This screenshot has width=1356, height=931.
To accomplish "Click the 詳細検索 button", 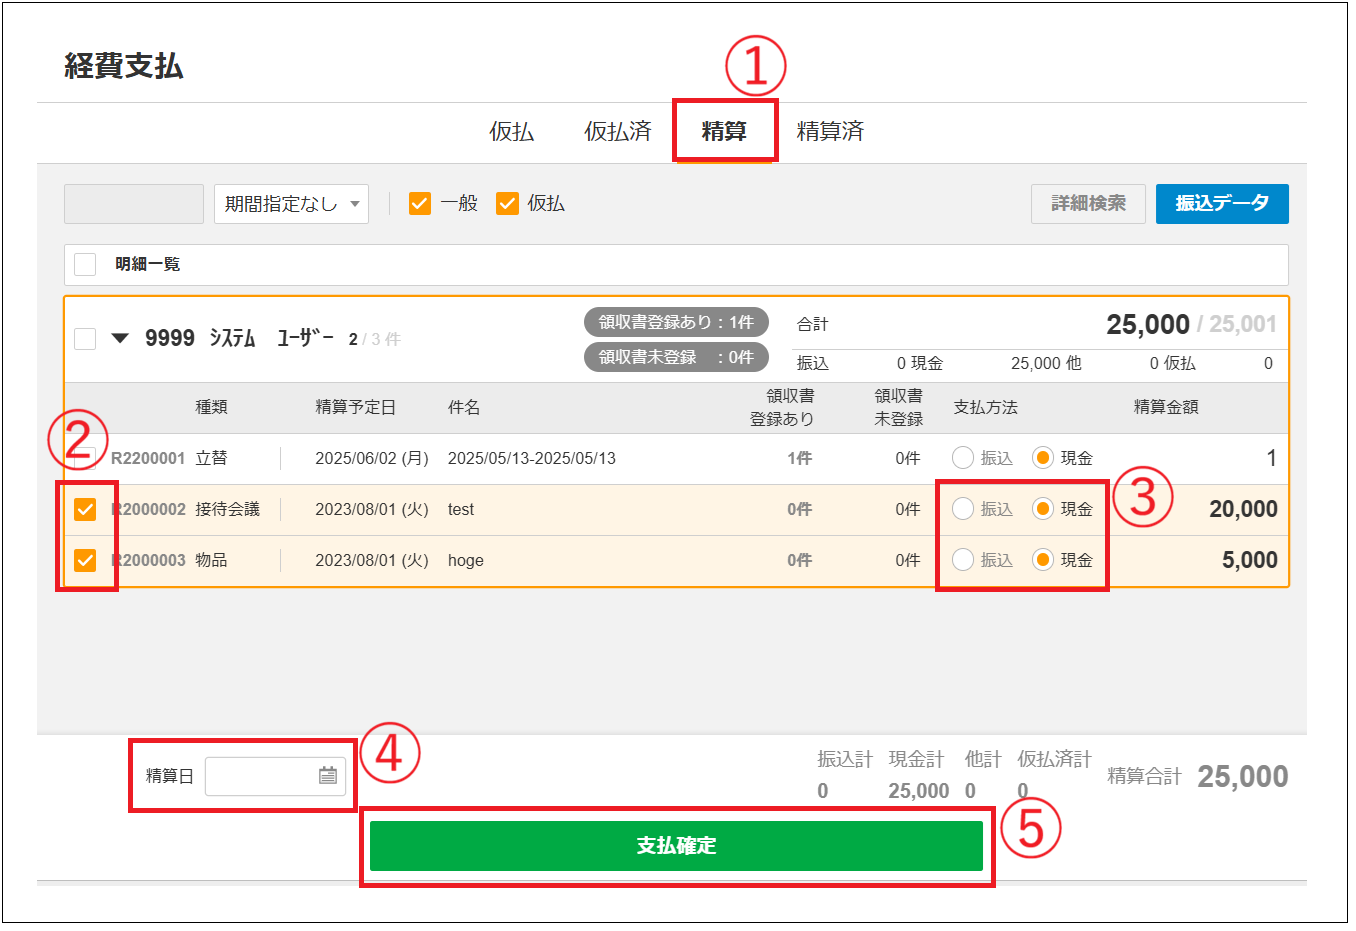I will (1088, 204).
